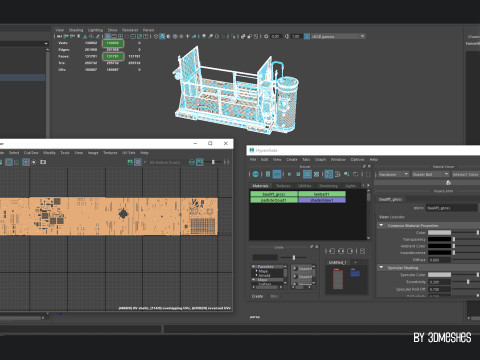
Task: Open Hypershade Tabs menu
Action: click(x=306, y=160)
